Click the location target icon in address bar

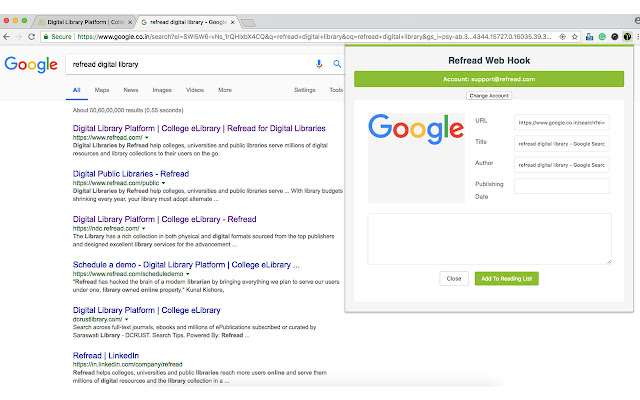(x=562, y=37)
